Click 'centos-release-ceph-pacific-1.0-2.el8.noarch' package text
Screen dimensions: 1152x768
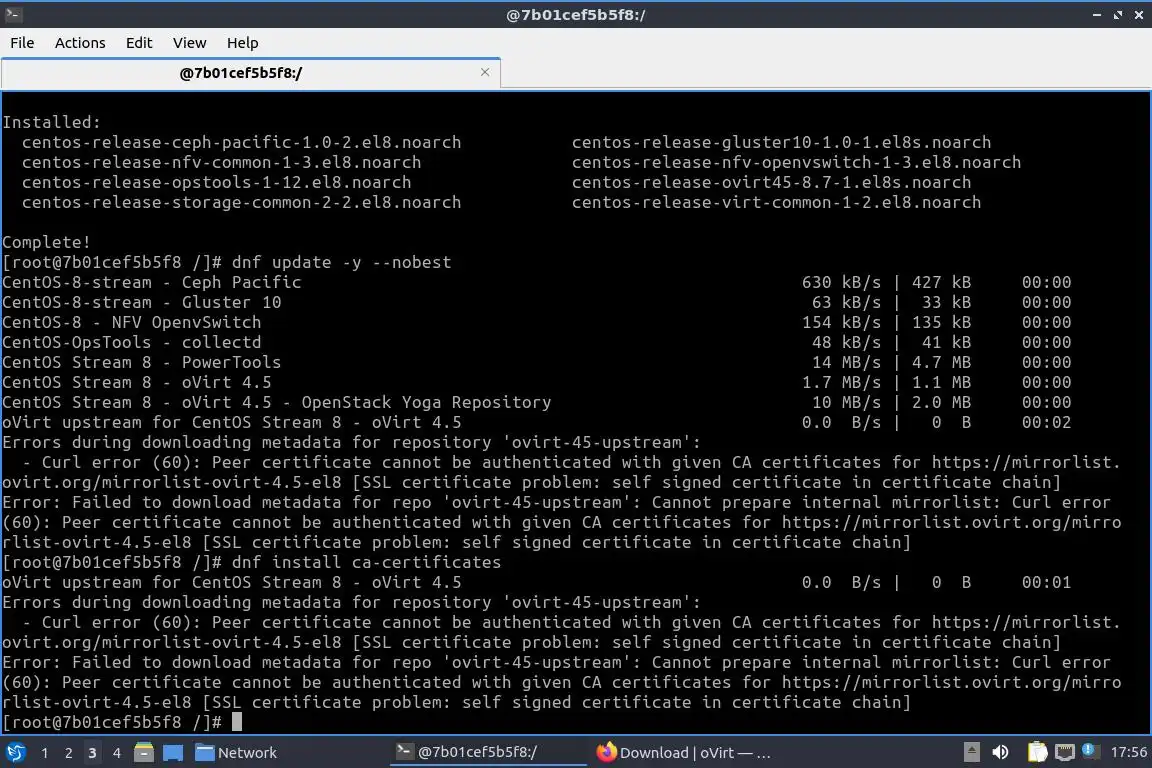tap(242, 143)
